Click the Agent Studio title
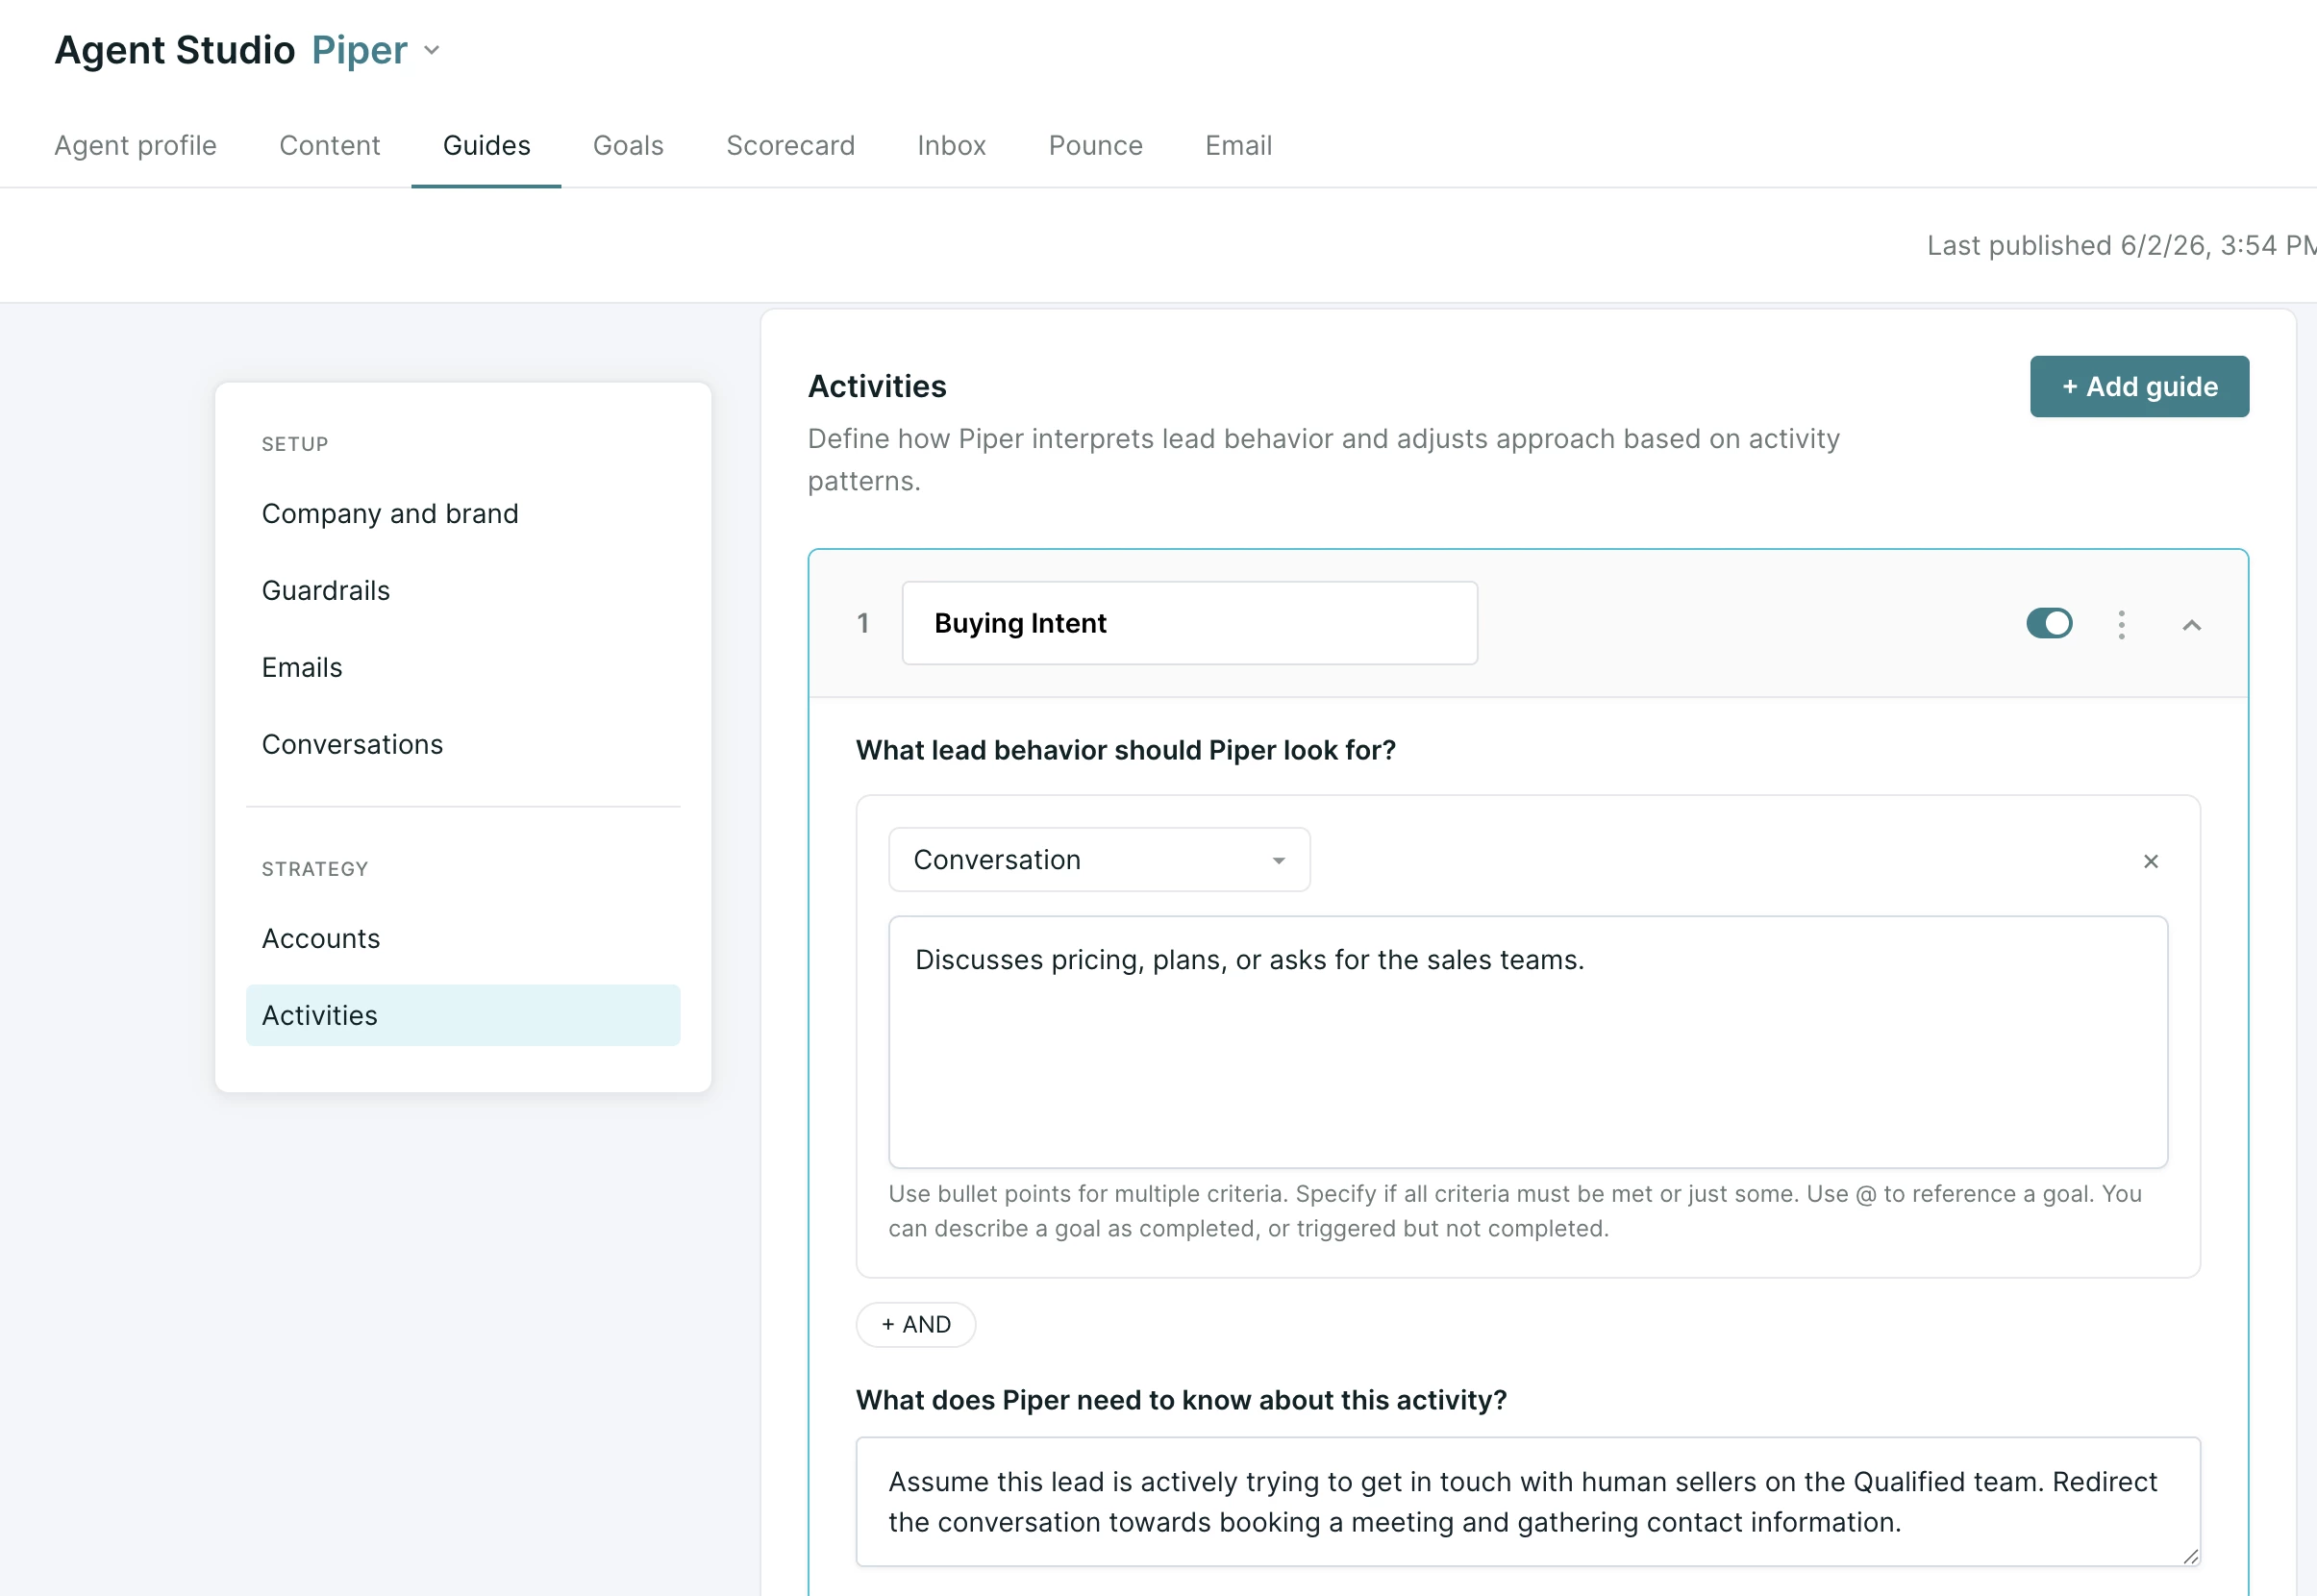Image resolution: width=2317 pixels, height=1596 pixels. pyautogui.click(x=175, y=50)
